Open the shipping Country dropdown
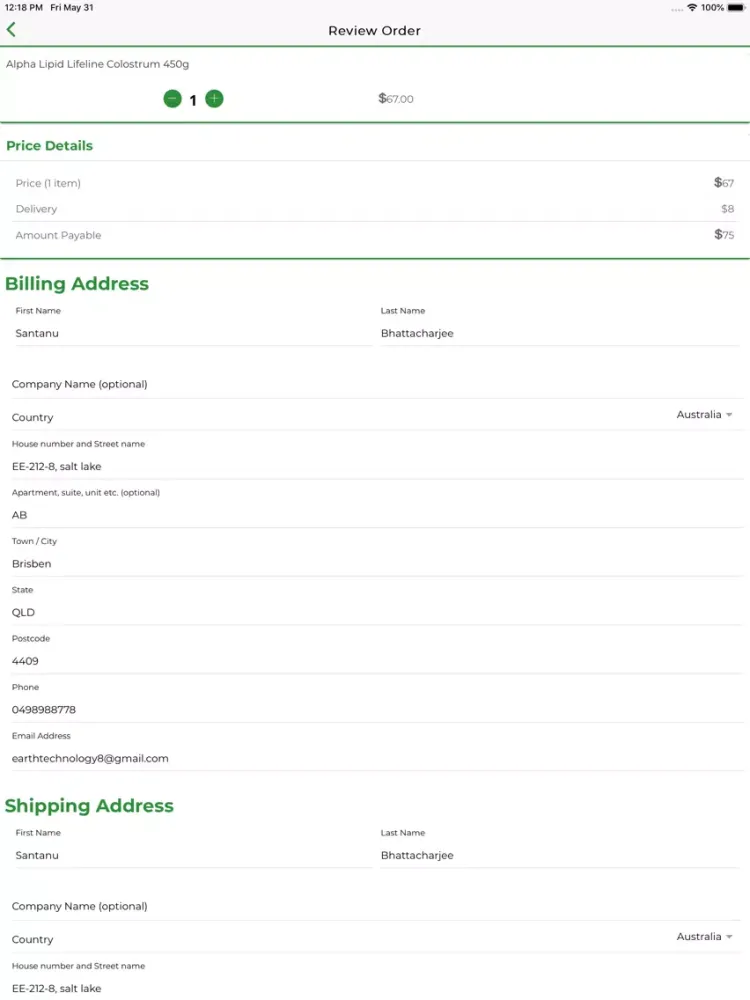This screenshot has height=1000, width=750. tap(704, 937)
